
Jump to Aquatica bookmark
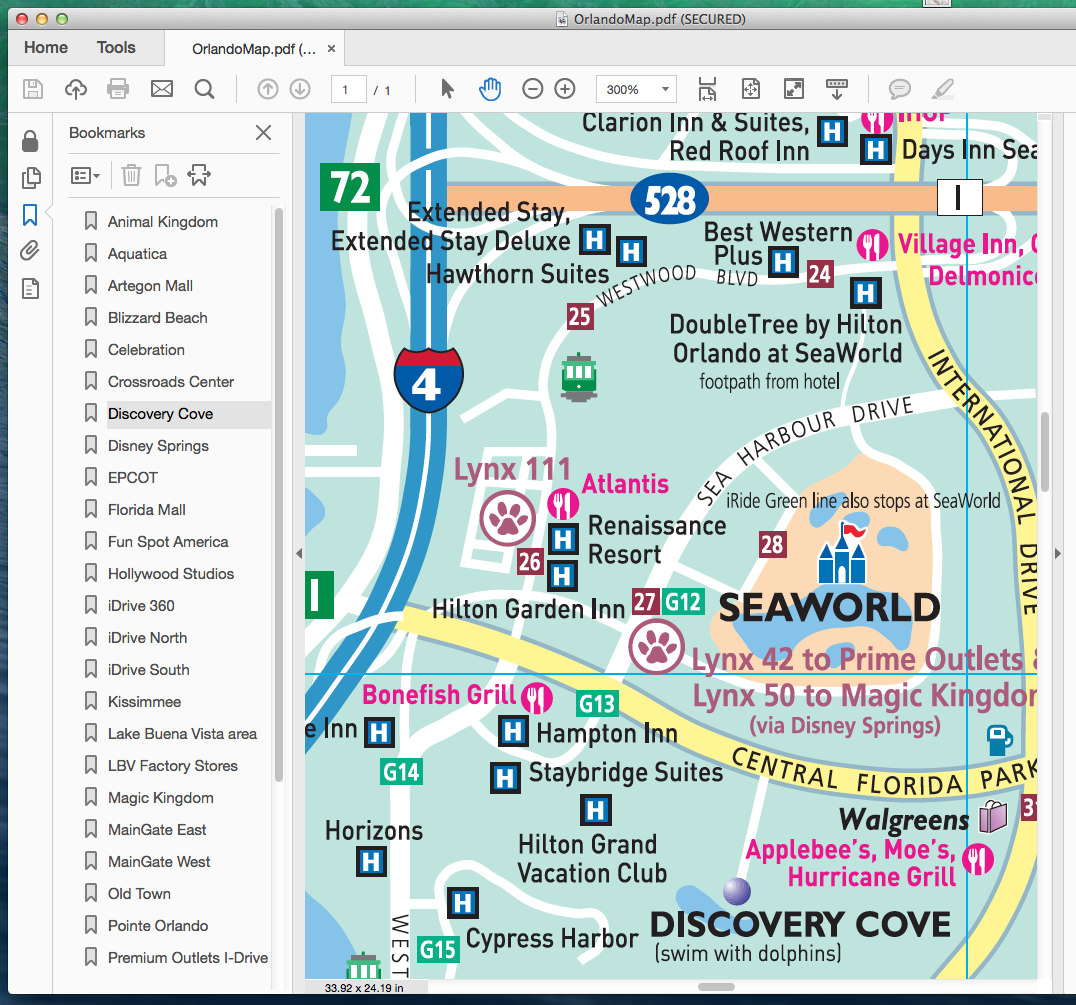137,254
